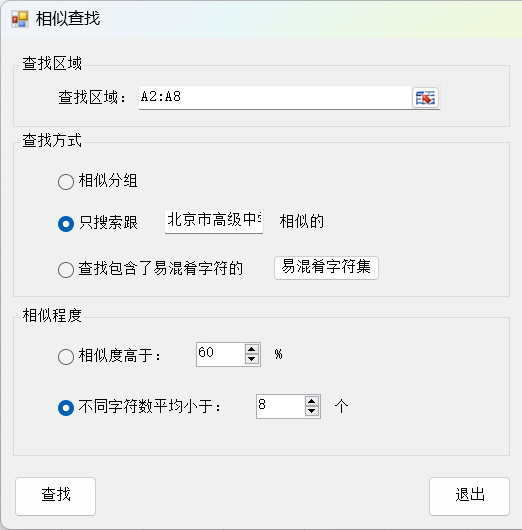Click the 相似查找 title bar text
522x530 pixels.
(68, 19)
